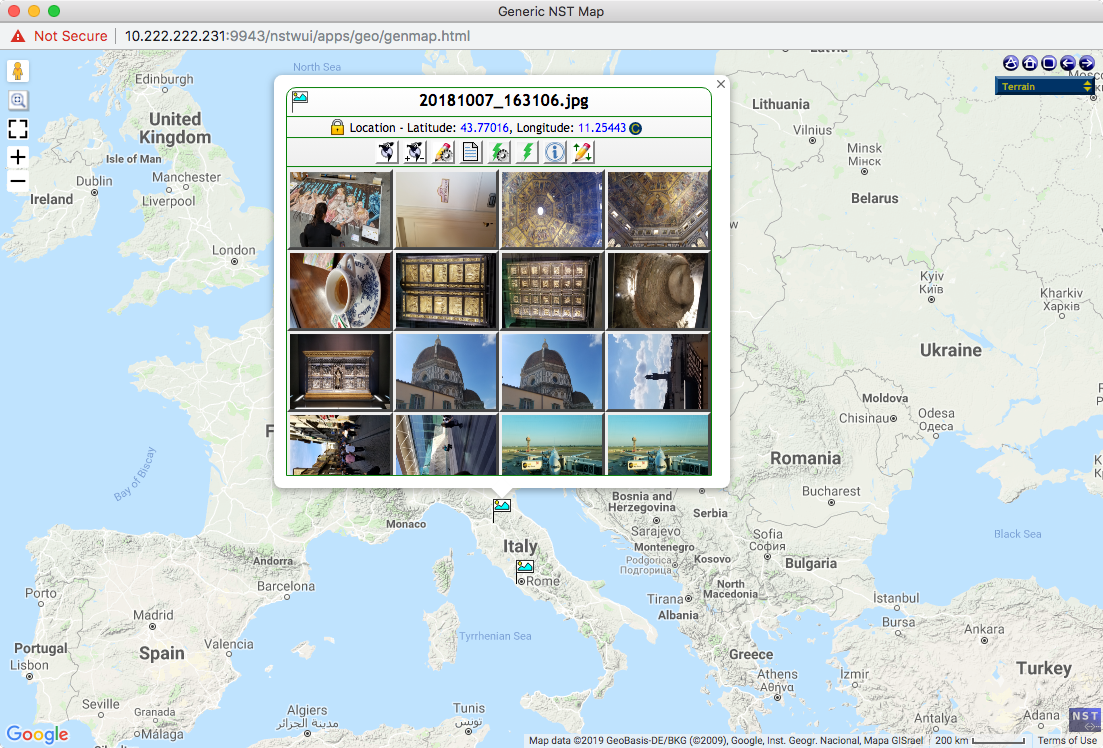Click the first globe map icon in popup toolbar
The height and width of the screenshot is (748, 1103).
pos(386,151)
